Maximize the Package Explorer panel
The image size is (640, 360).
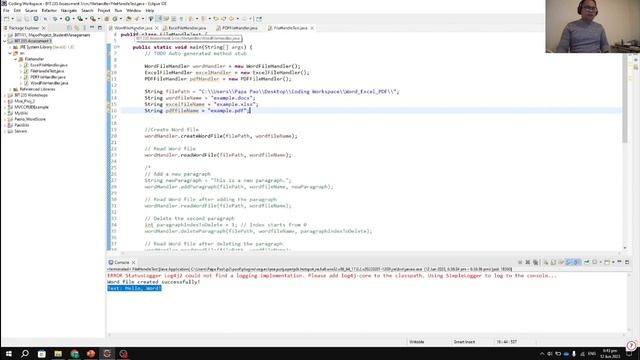point(100,28)
